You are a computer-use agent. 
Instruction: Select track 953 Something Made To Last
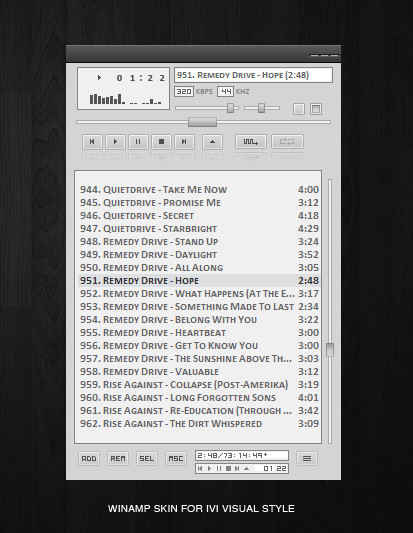coord(200,307)
